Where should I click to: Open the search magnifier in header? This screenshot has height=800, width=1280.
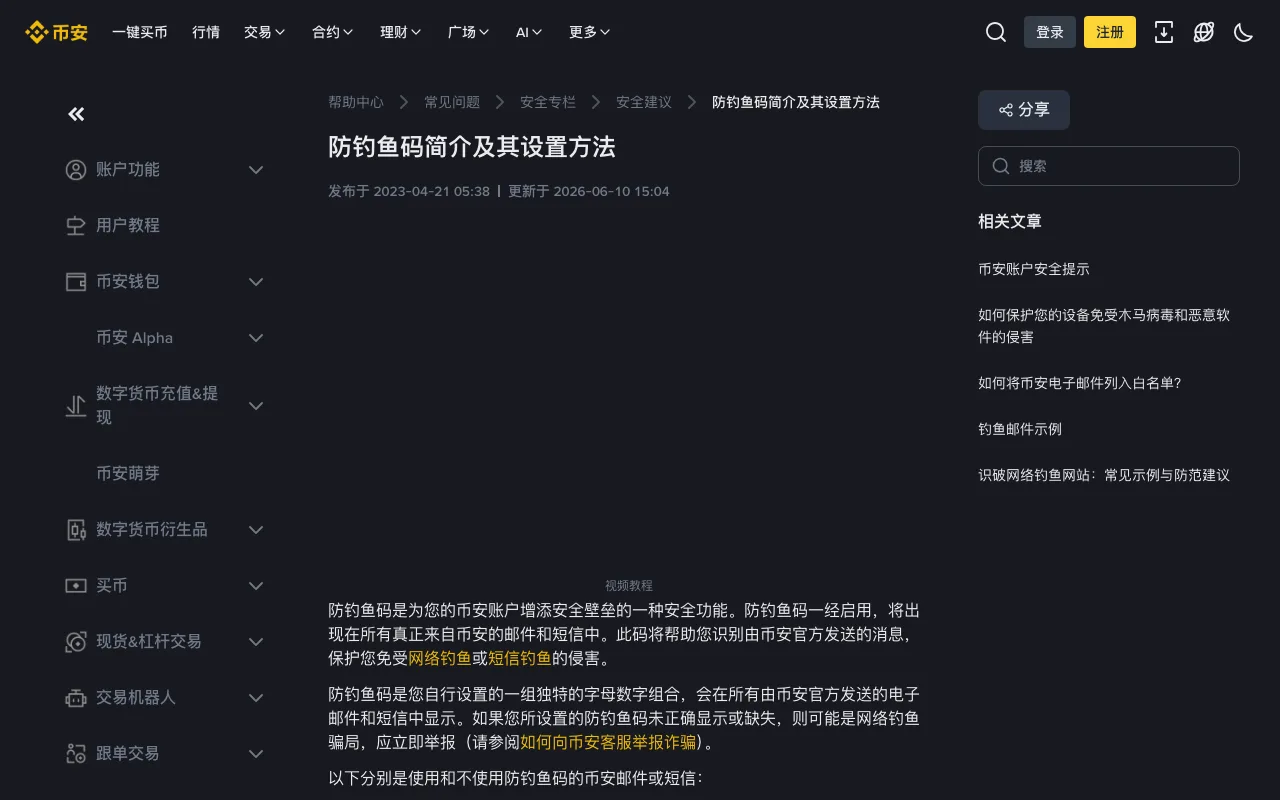pyautogui.click(x=996, y=32)
